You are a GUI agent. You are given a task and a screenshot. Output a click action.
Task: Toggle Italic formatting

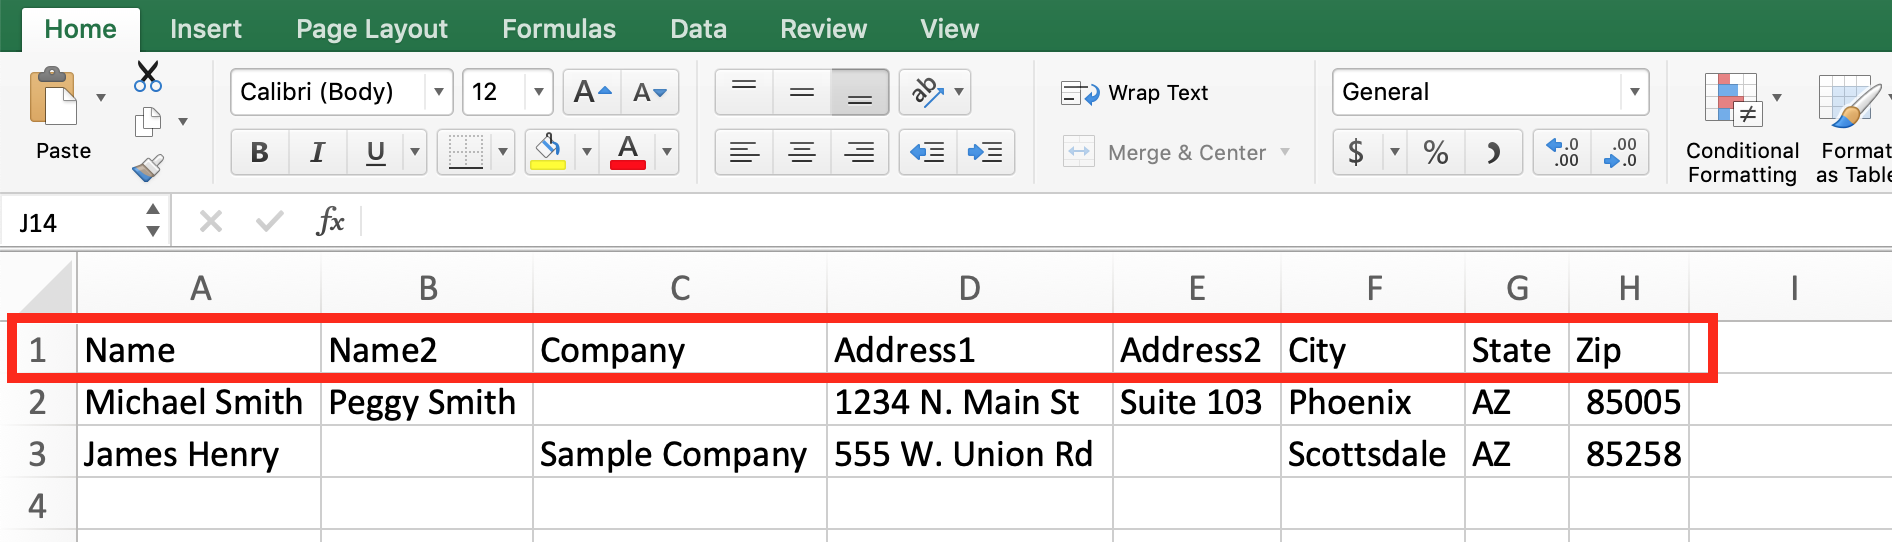tap(318, 153)
